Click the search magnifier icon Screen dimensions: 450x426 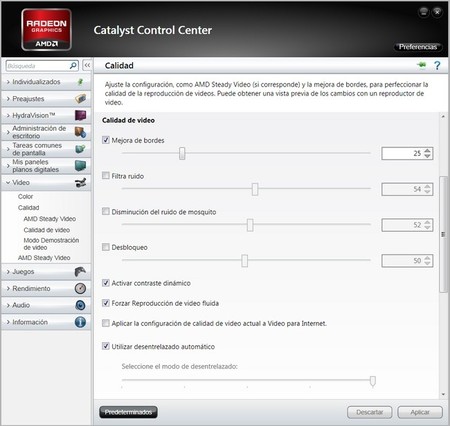tap(73, 65)
